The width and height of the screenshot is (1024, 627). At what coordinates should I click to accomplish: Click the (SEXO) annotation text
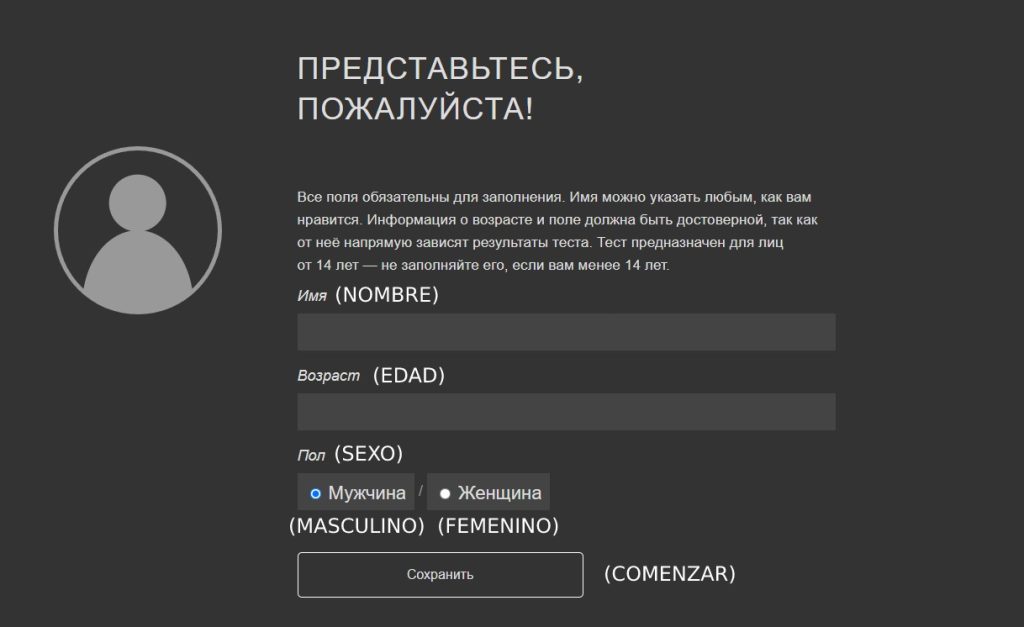pos(368,454)
